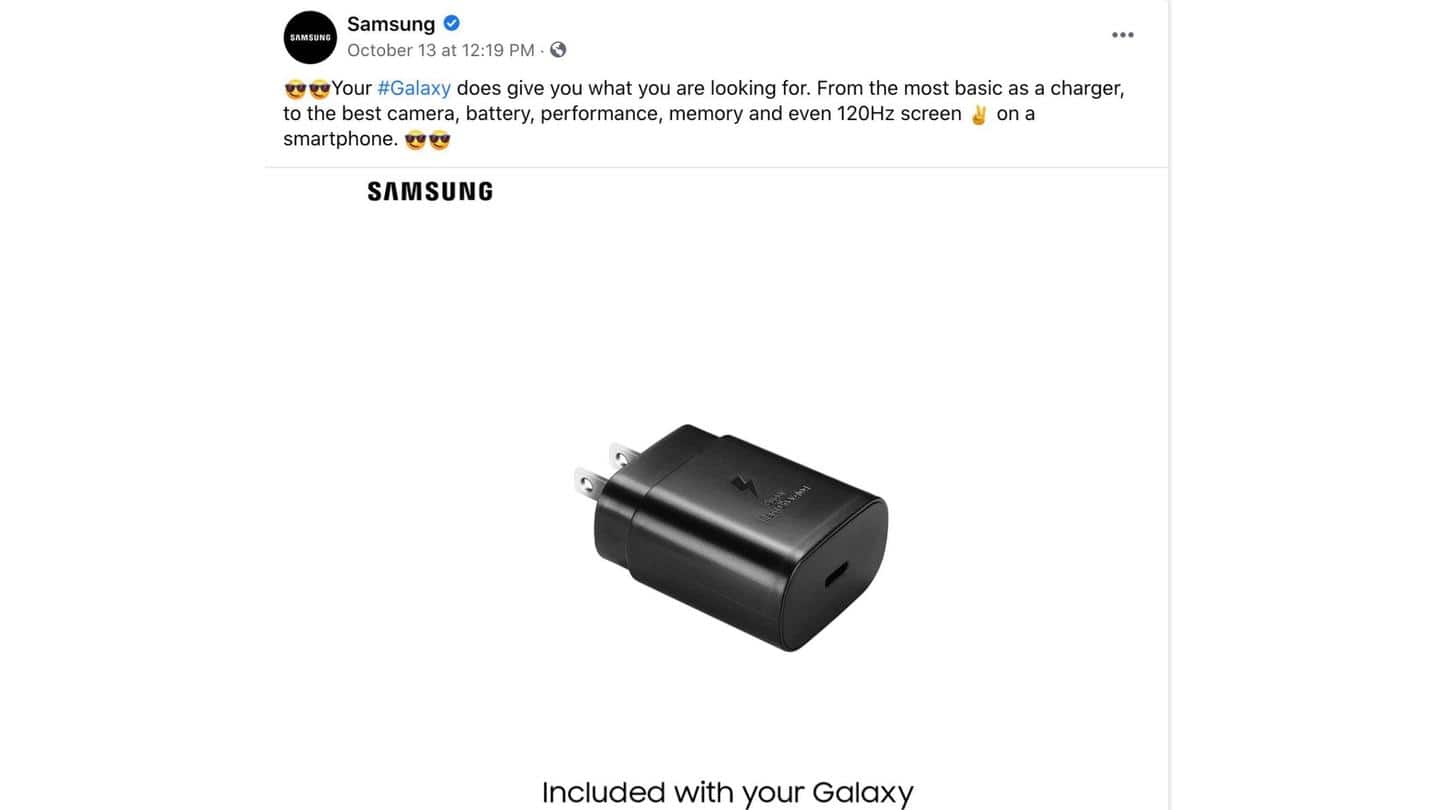1440x810 pixels.
Task: Open the black charger product image
Action: pos(731,538)
